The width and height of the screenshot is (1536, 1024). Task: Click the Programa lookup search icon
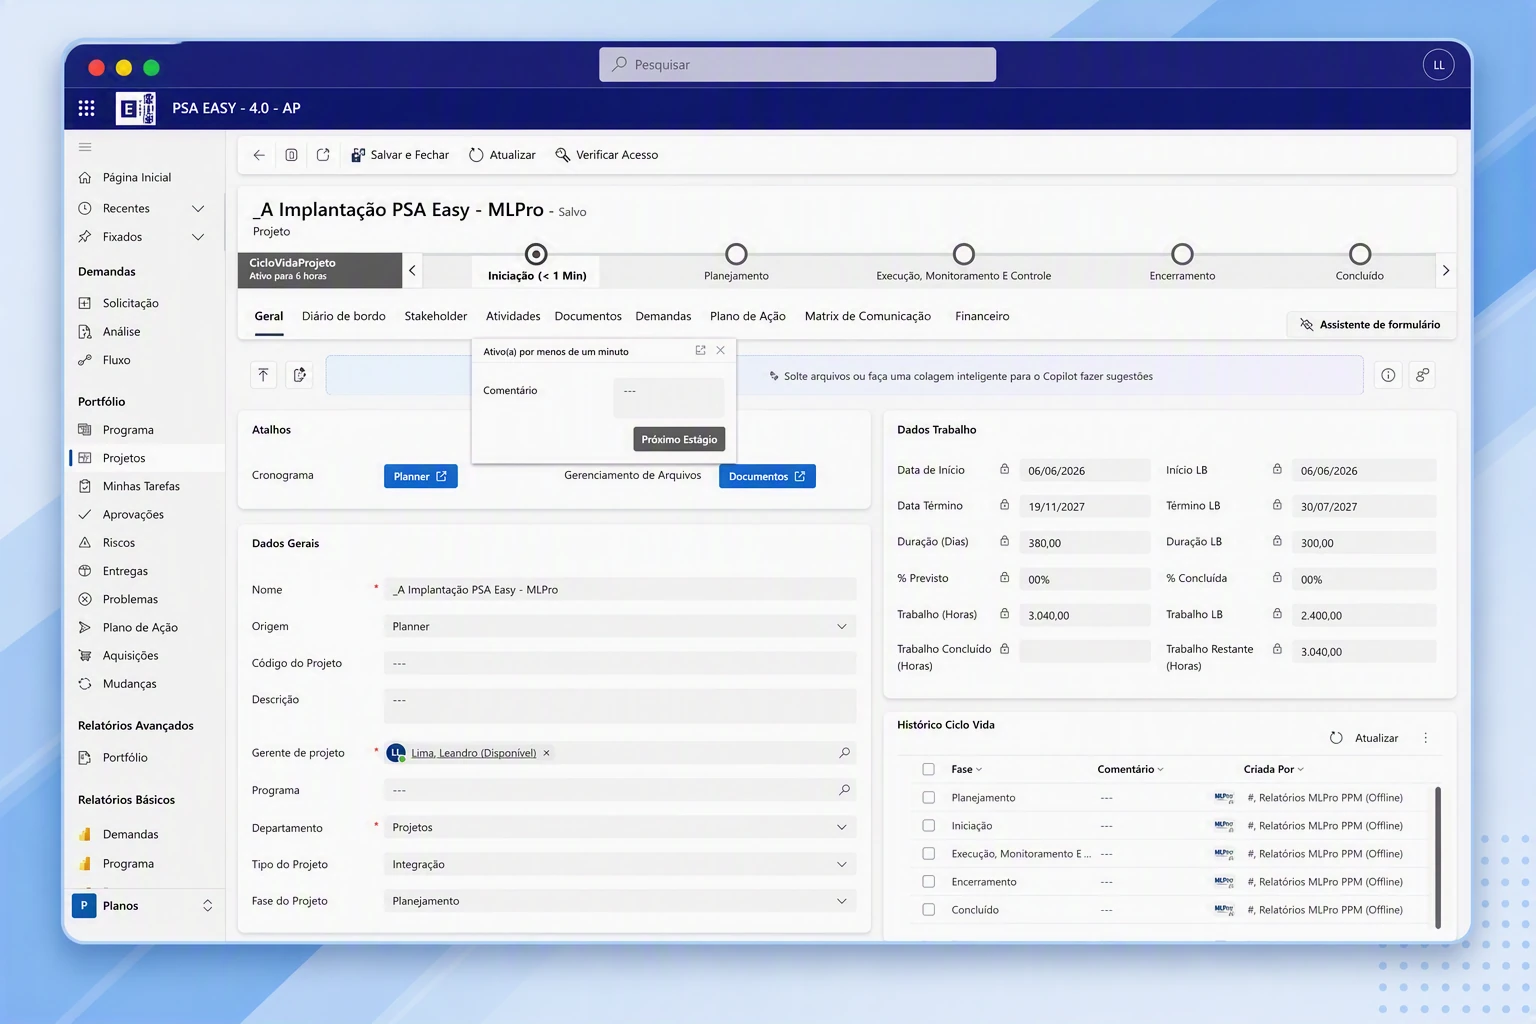(844, 790)
